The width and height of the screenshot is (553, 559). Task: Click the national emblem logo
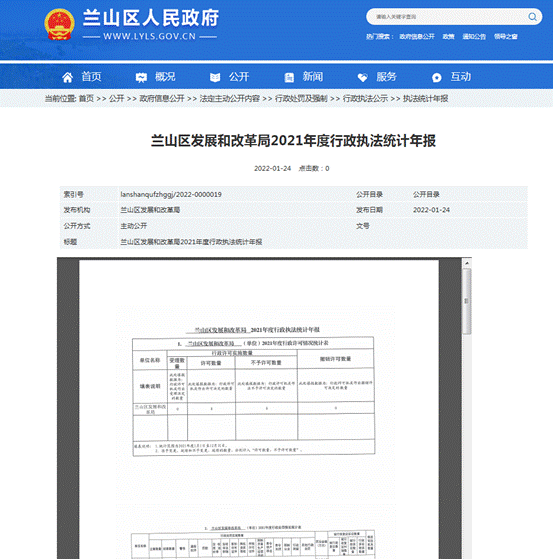pyautogui.click(x=60, y=24)
